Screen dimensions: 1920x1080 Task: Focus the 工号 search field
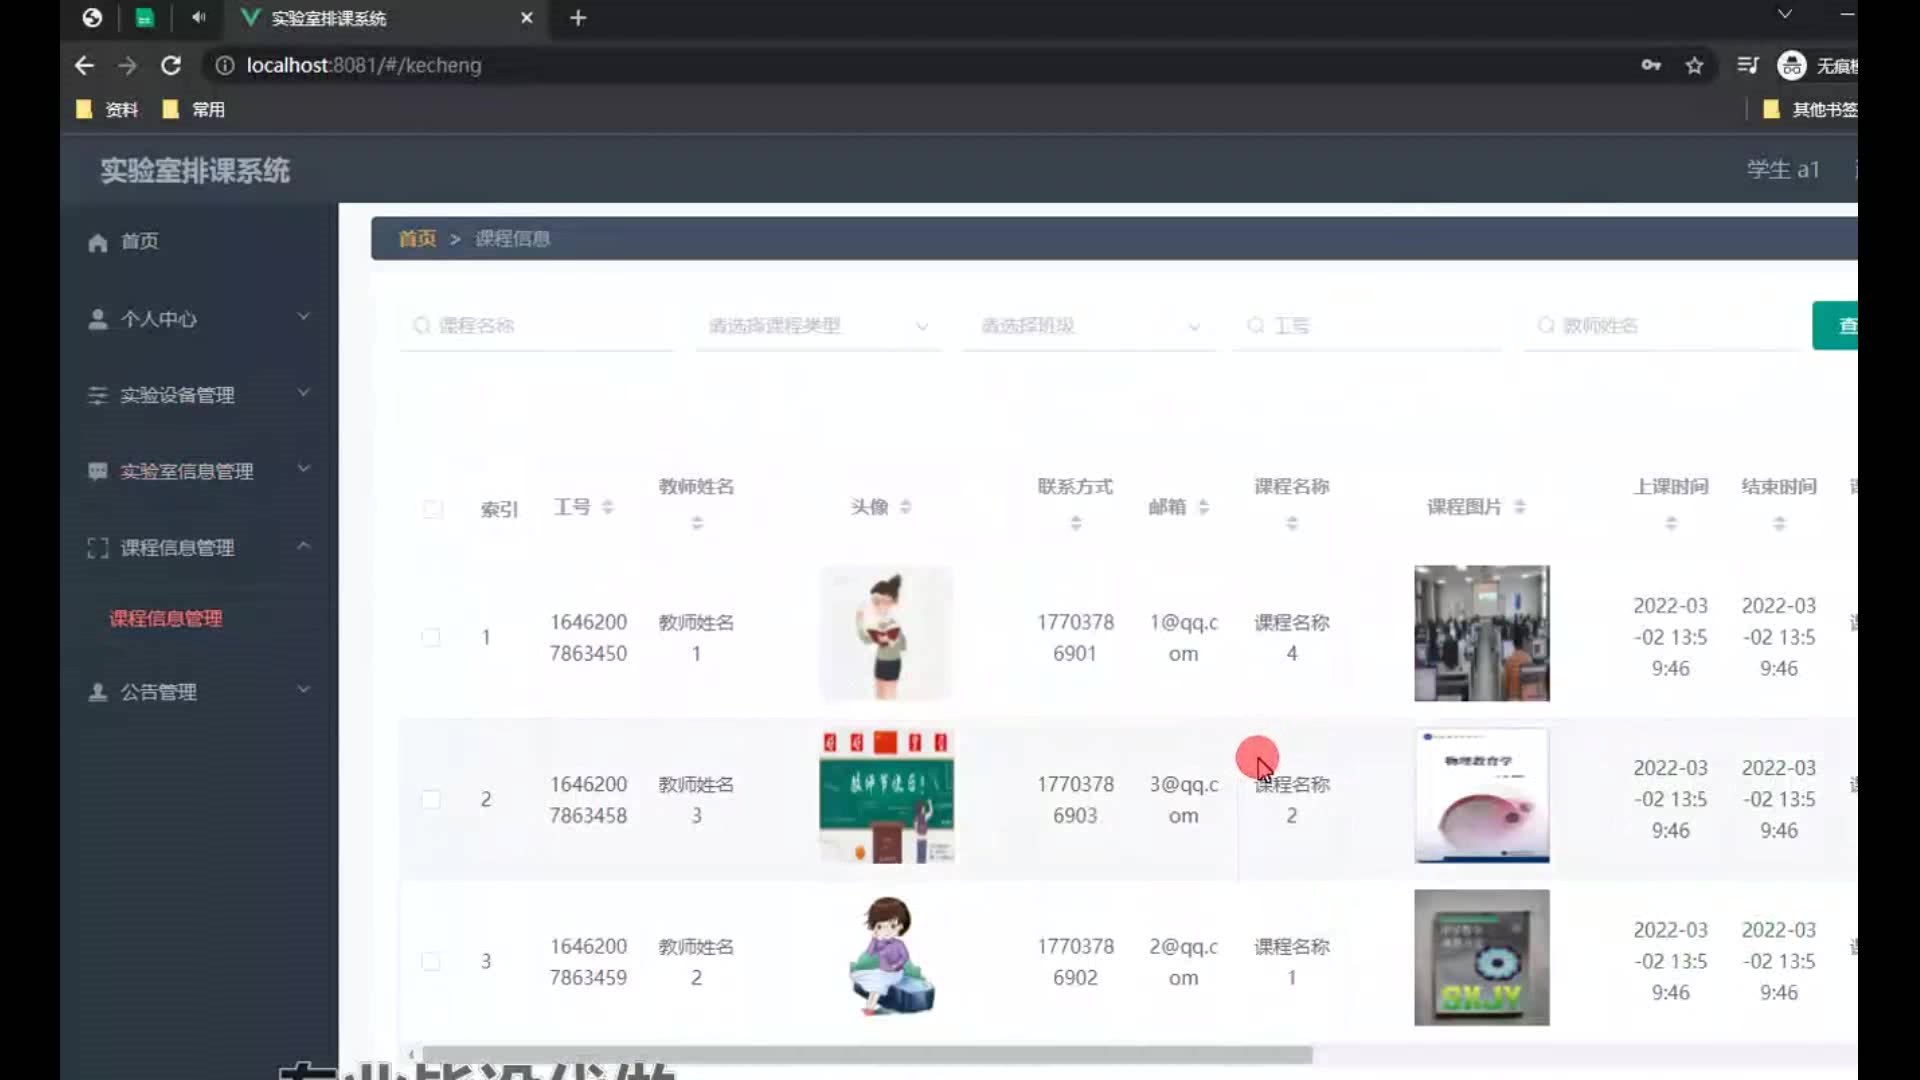coord(1367,326)
